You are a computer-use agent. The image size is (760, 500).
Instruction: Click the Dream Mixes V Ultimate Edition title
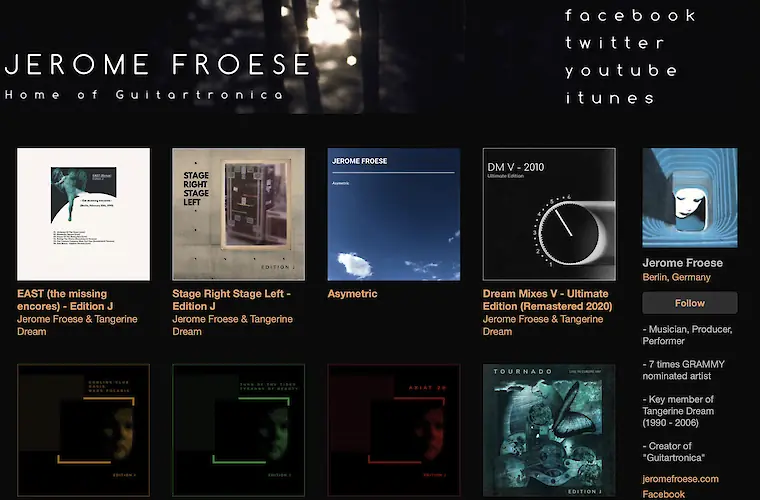tap(547, 300)
